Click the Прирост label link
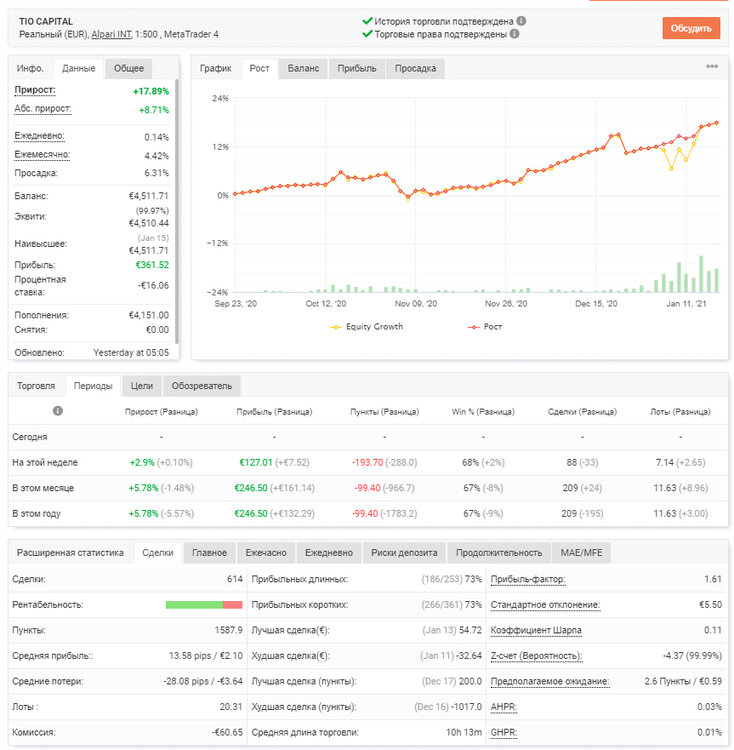 click(35, 90)
